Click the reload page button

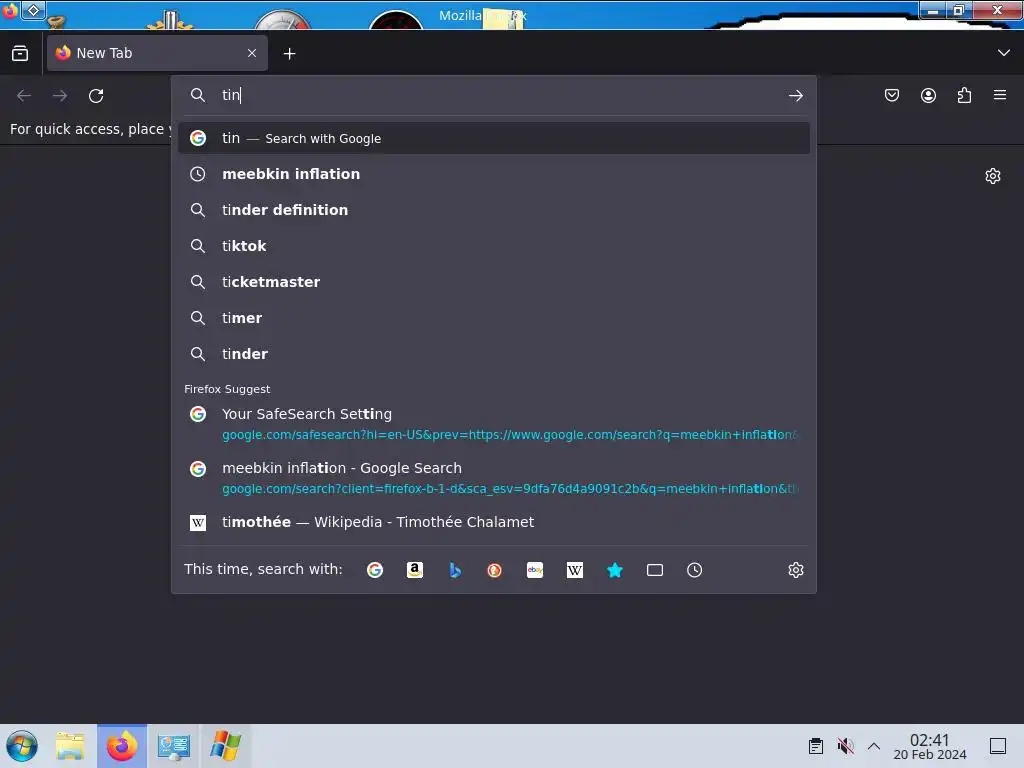(x=96, y=96)
